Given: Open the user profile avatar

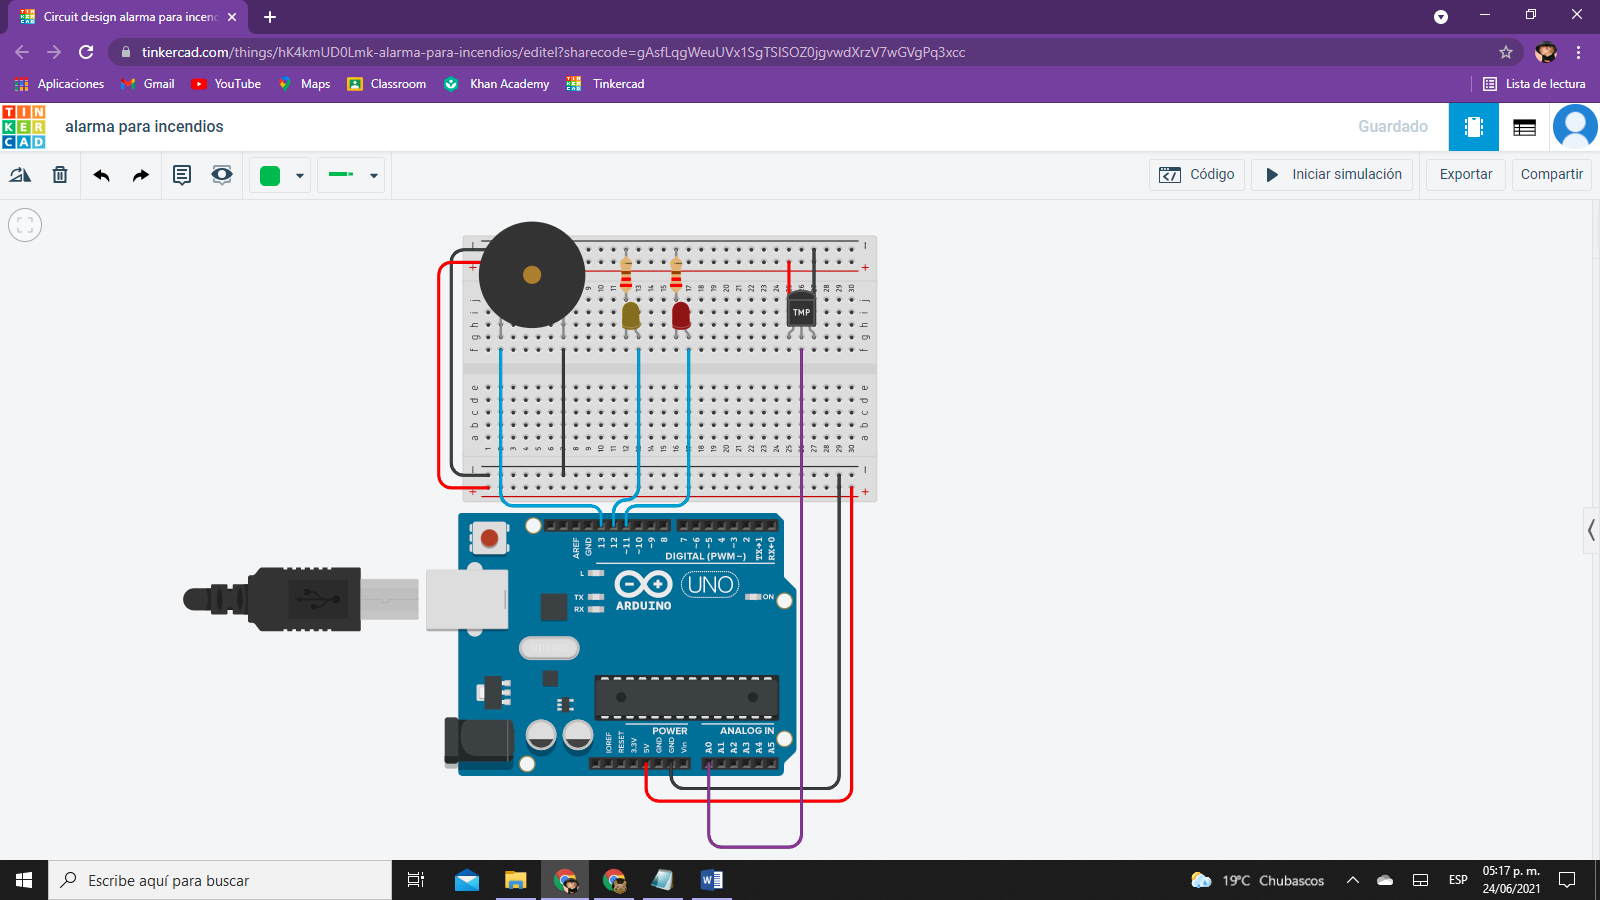Looking at the screenshot, I should pyautogui.click(x=1575, y=127).
